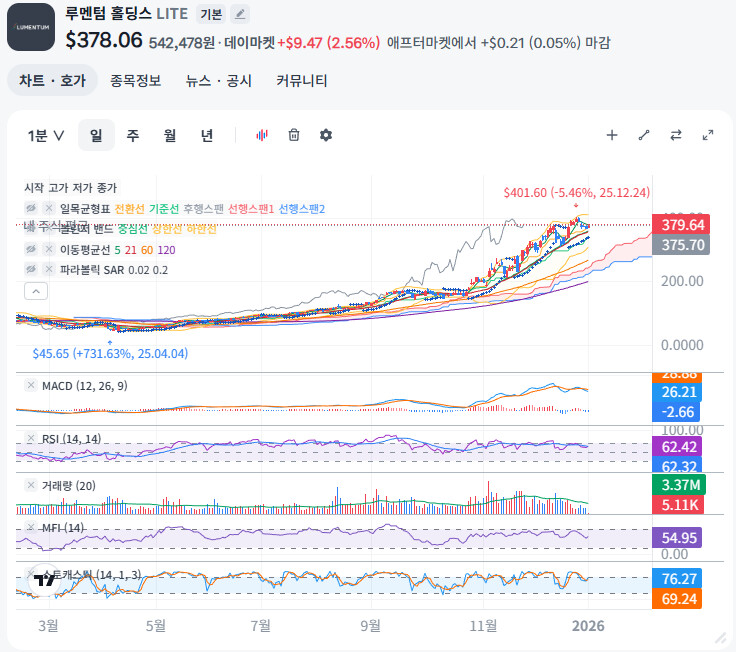Select the 일 daily chart period
The height and width of the screenshot is (652, 736).
96,135
